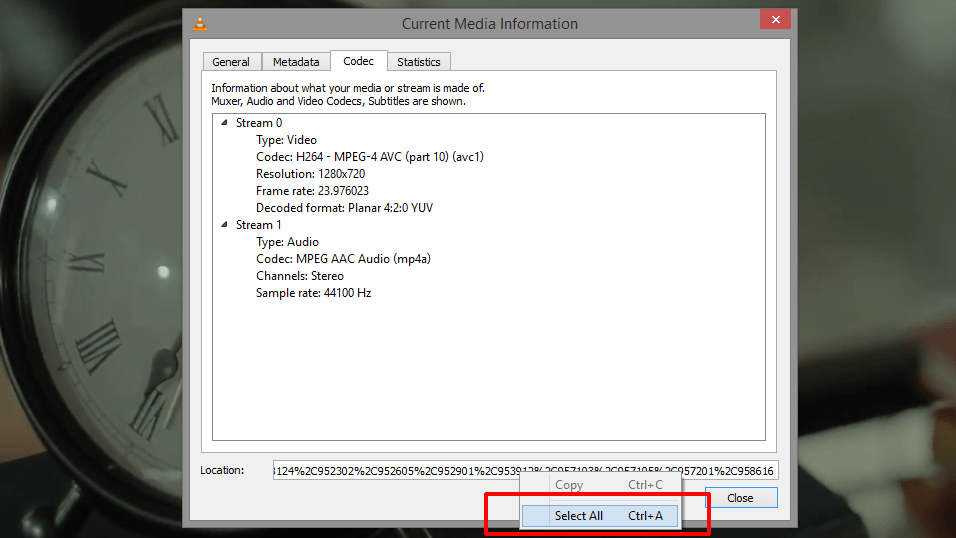The width and height of the screenshot is (956, 538).
Task: Choose Copy from the context menu
Action: click(x=601, y=485)
